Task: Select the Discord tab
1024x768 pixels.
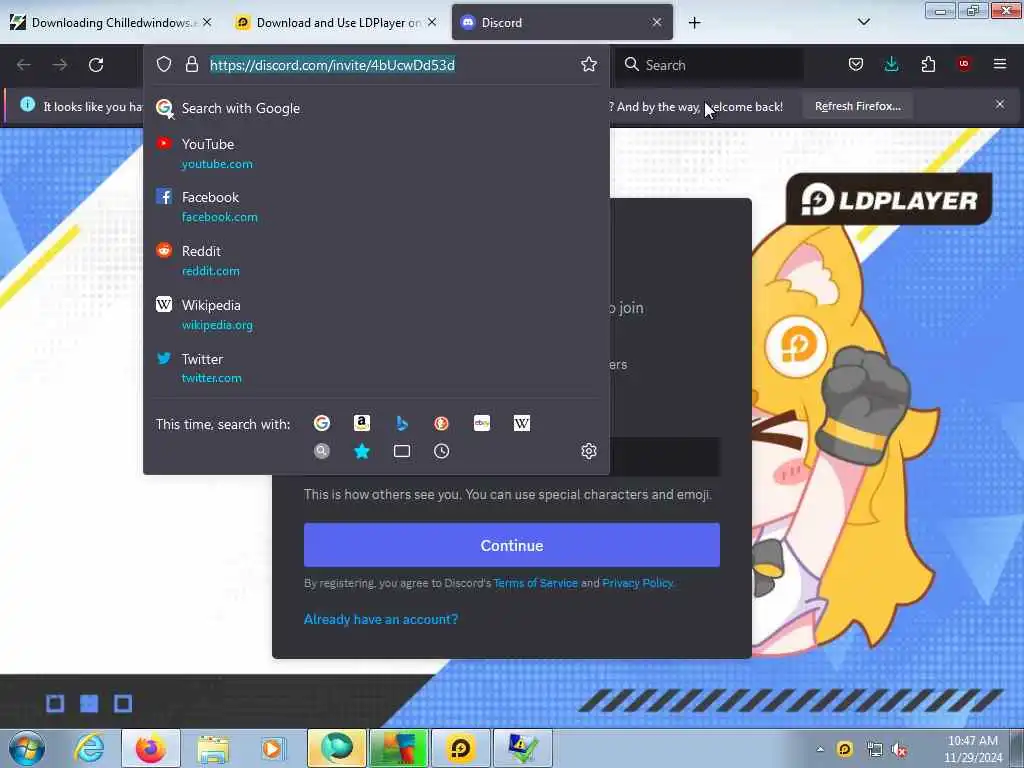Action: (x=562, y=23)
